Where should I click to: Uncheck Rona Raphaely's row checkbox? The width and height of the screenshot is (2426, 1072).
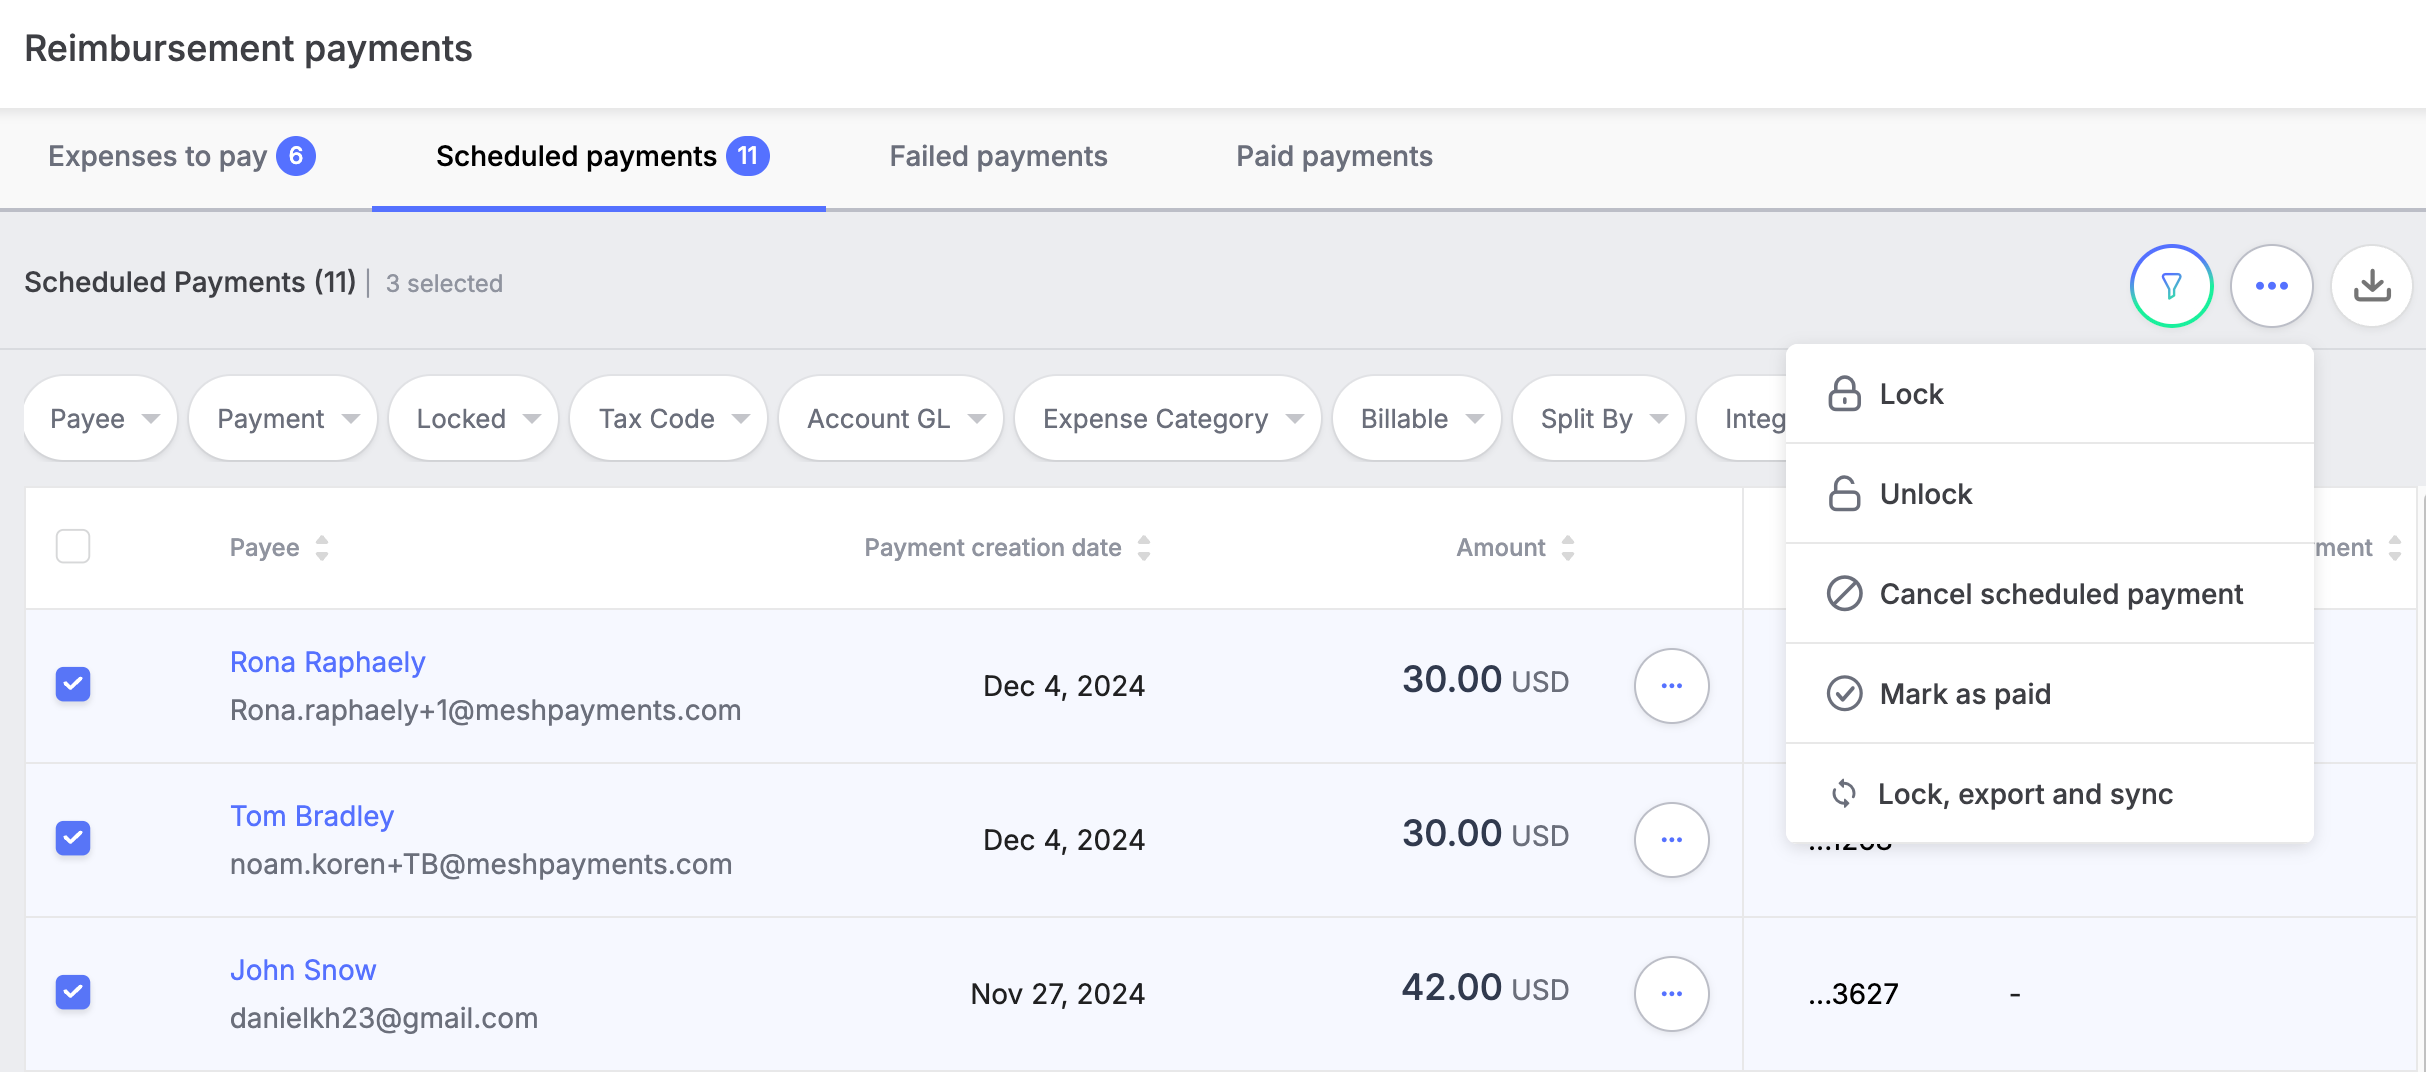[73, 685]
